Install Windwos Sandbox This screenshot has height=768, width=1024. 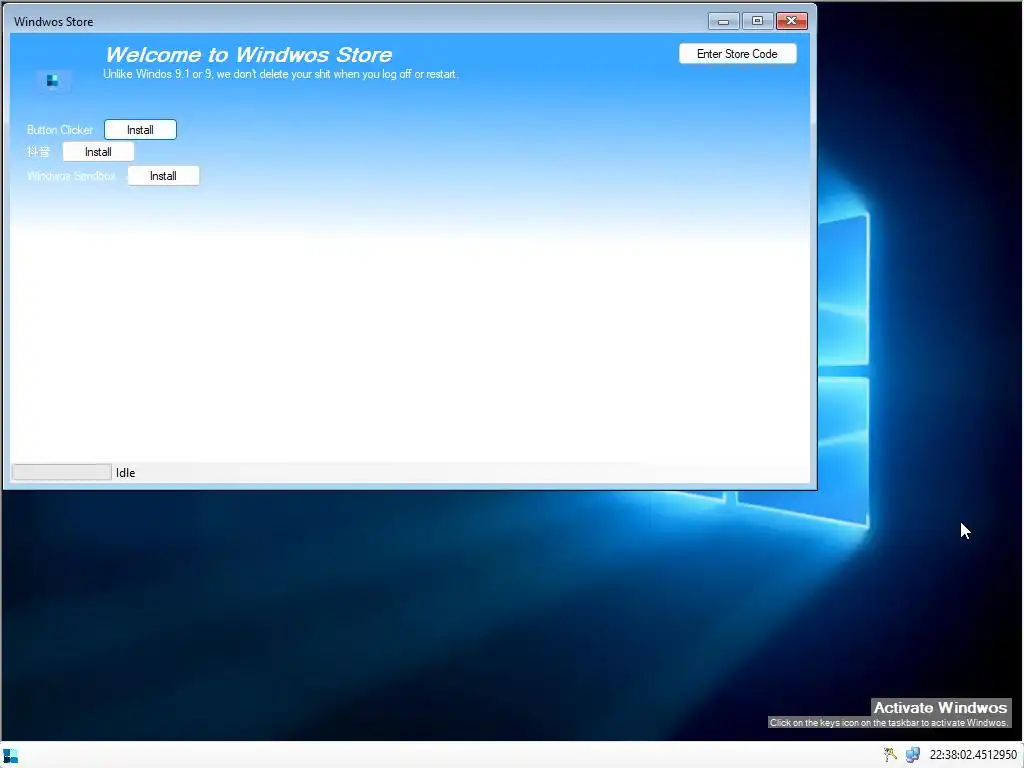click(x=163, y=176)
